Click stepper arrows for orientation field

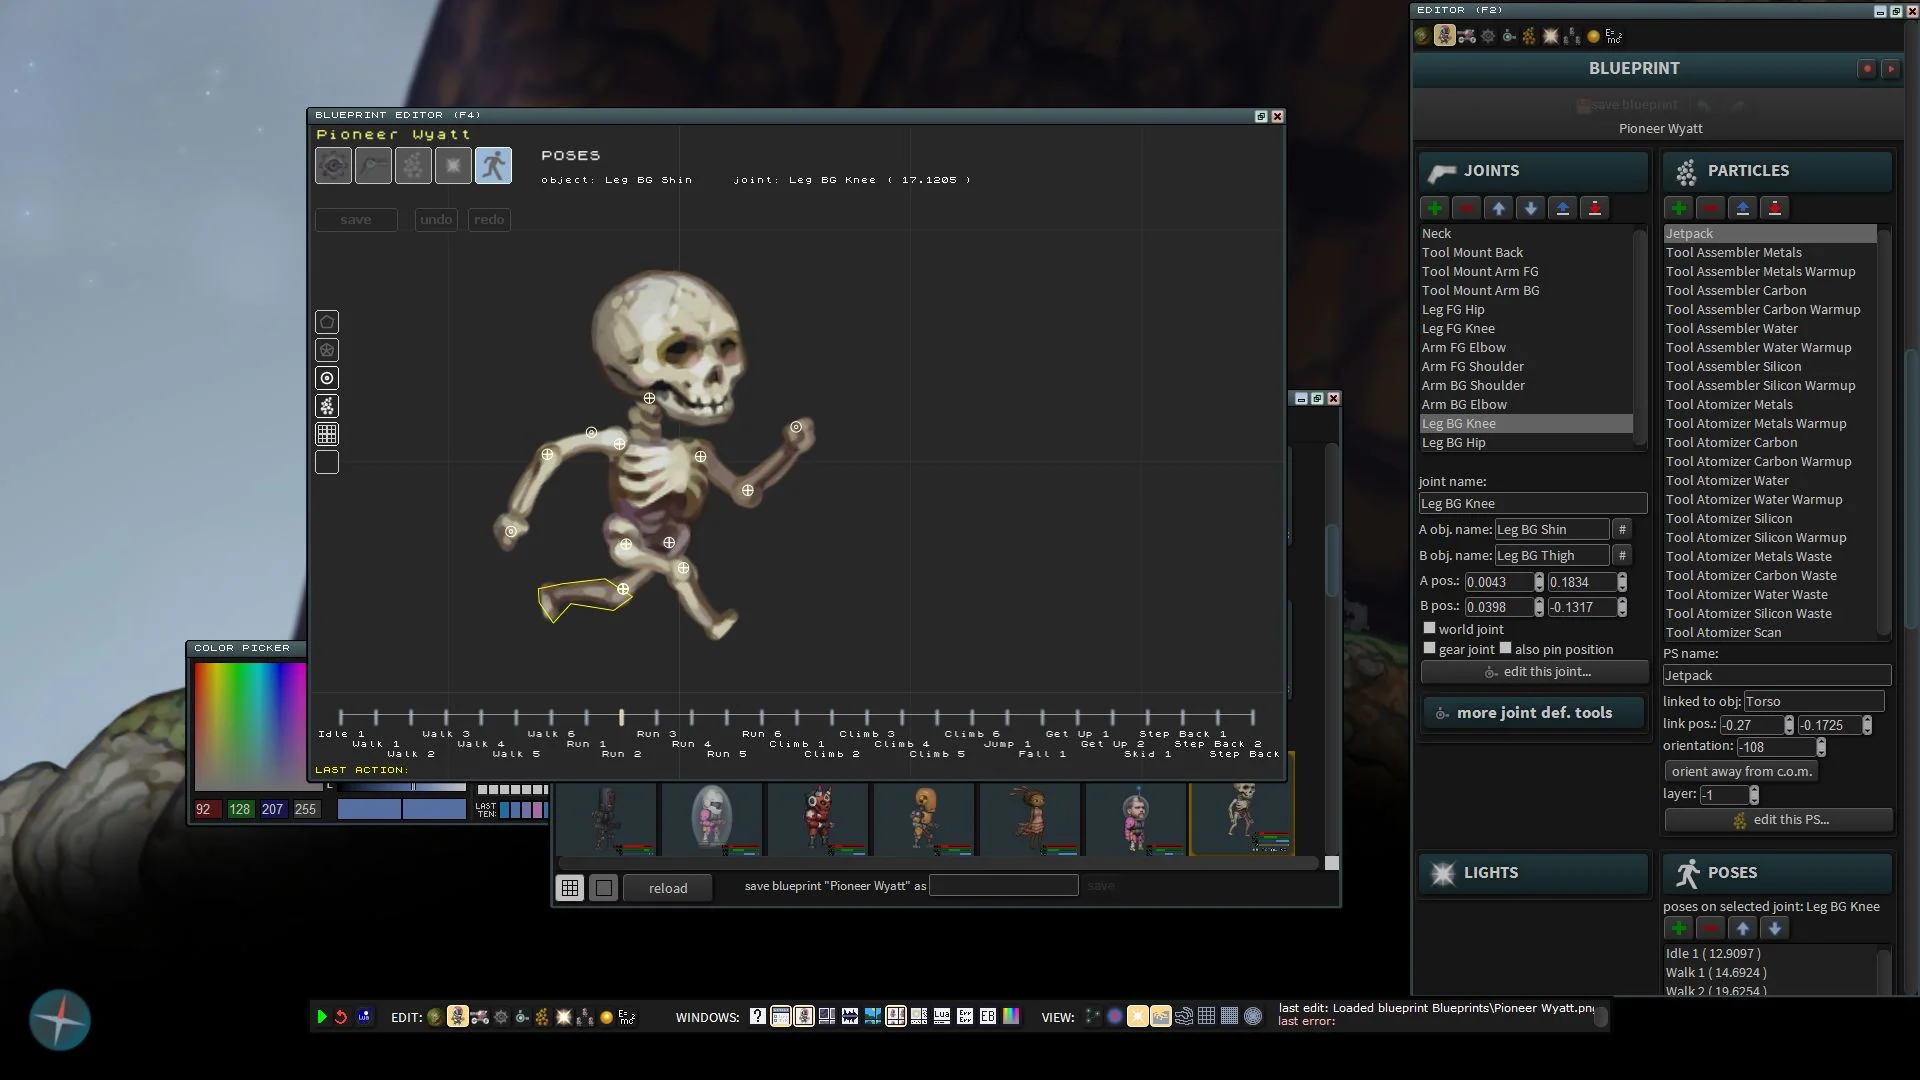(1821, 747)
